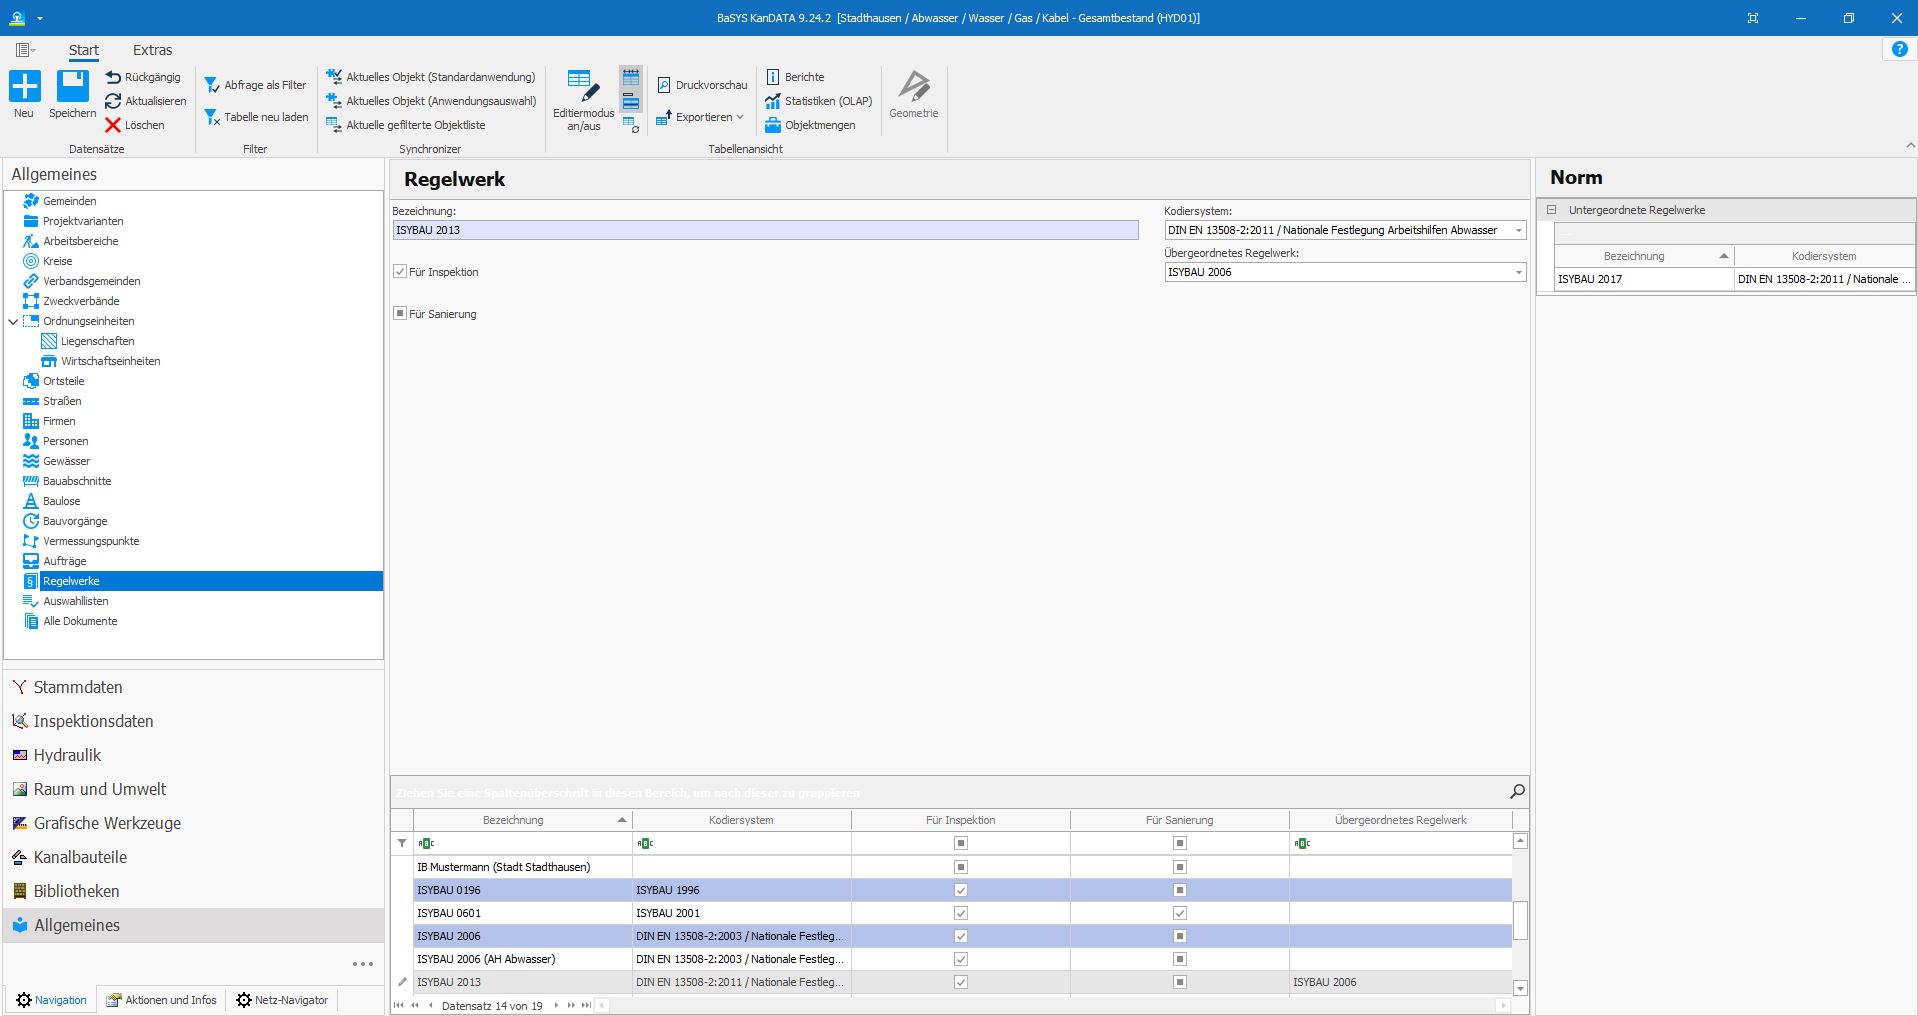Open the Übergeordnetes Regelwerk dropdown
The height and width of the screenshot is (1016, 1918).
point(1518,272)
